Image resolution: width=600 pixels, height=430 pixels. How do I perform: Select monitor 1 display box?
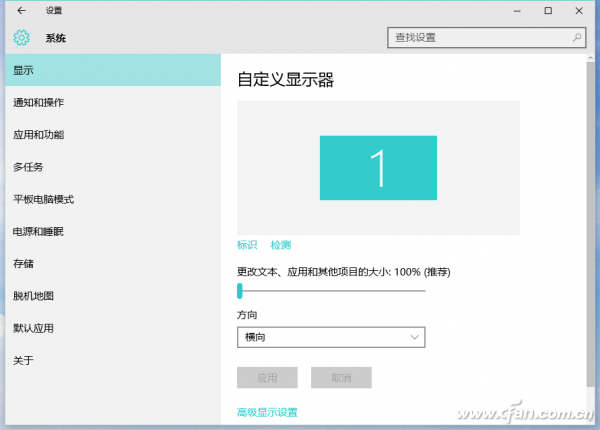coord(378,168)
